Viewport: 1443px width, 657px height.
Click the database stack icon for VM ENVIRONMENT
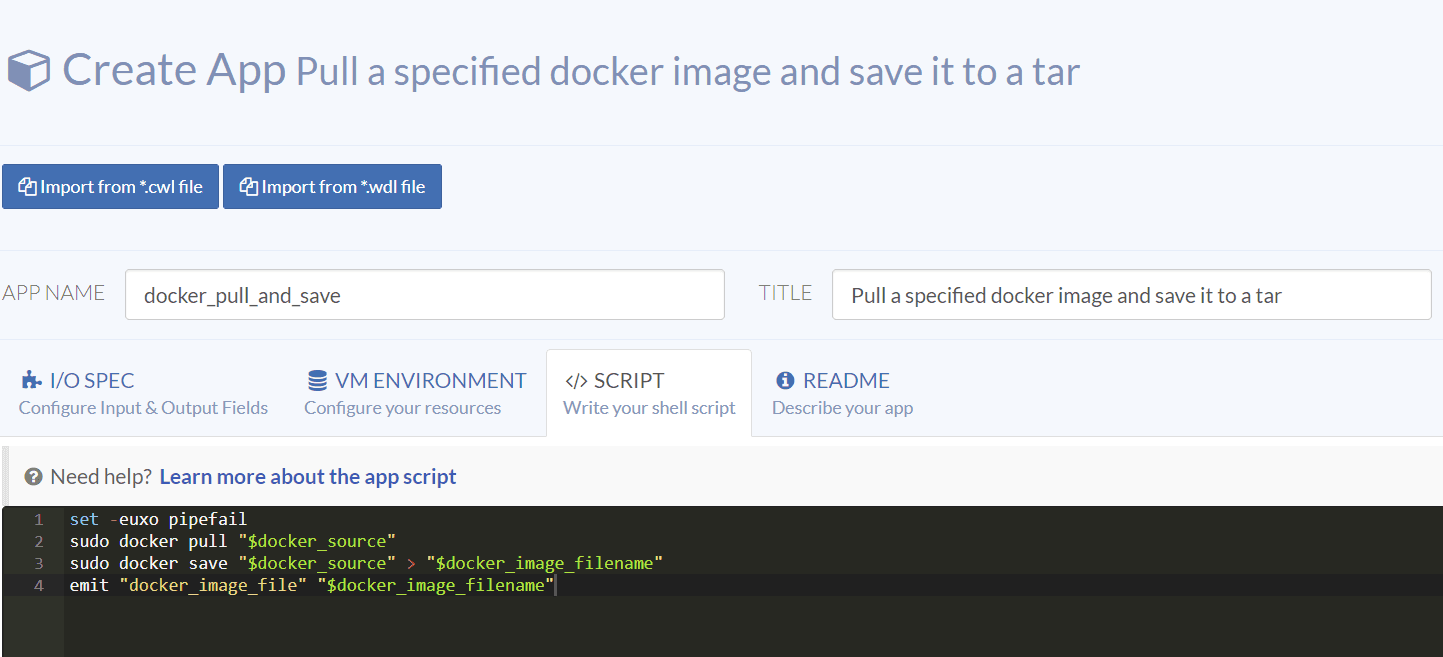(317, 381)
